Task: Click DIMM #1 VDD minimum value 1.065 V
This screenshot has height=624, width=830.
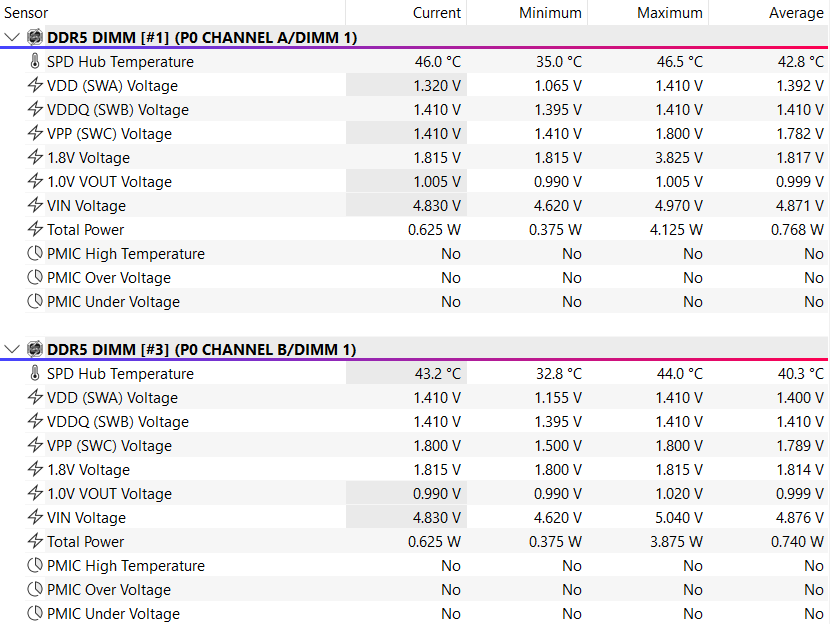Action: [x=558, y=86]
